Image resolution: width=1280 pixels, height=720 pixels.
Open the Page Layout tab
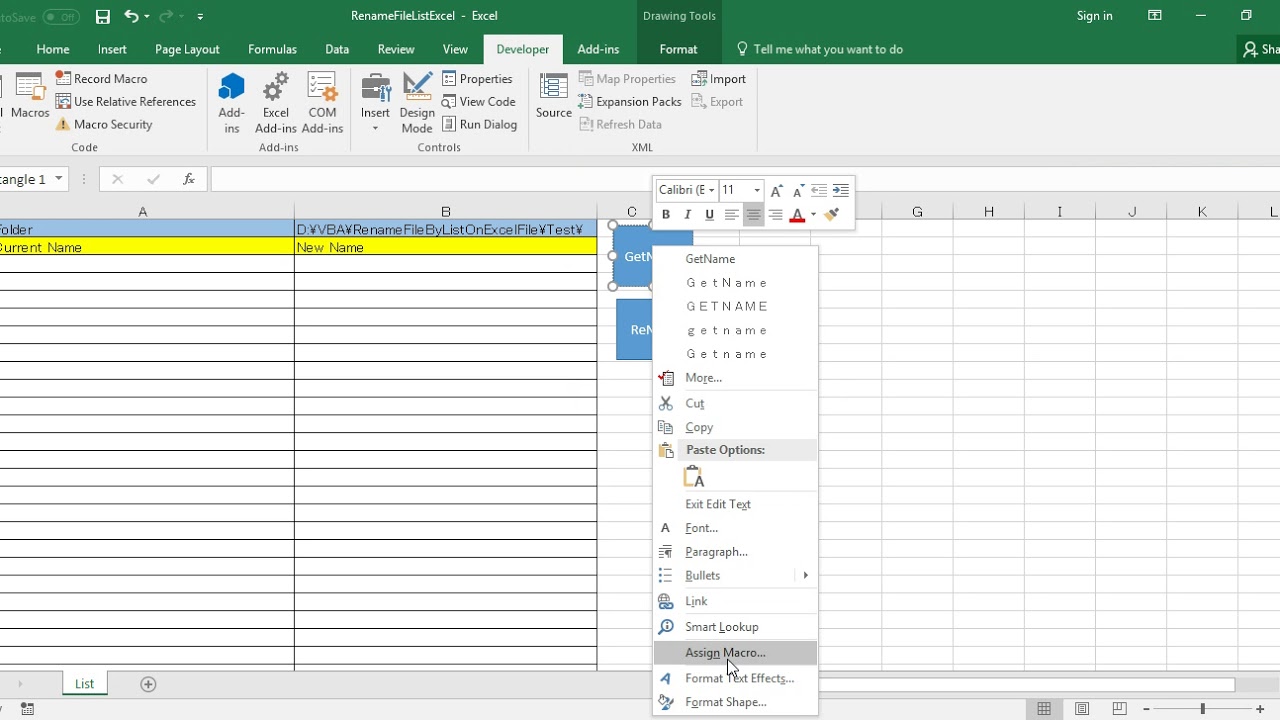(187, 49)
